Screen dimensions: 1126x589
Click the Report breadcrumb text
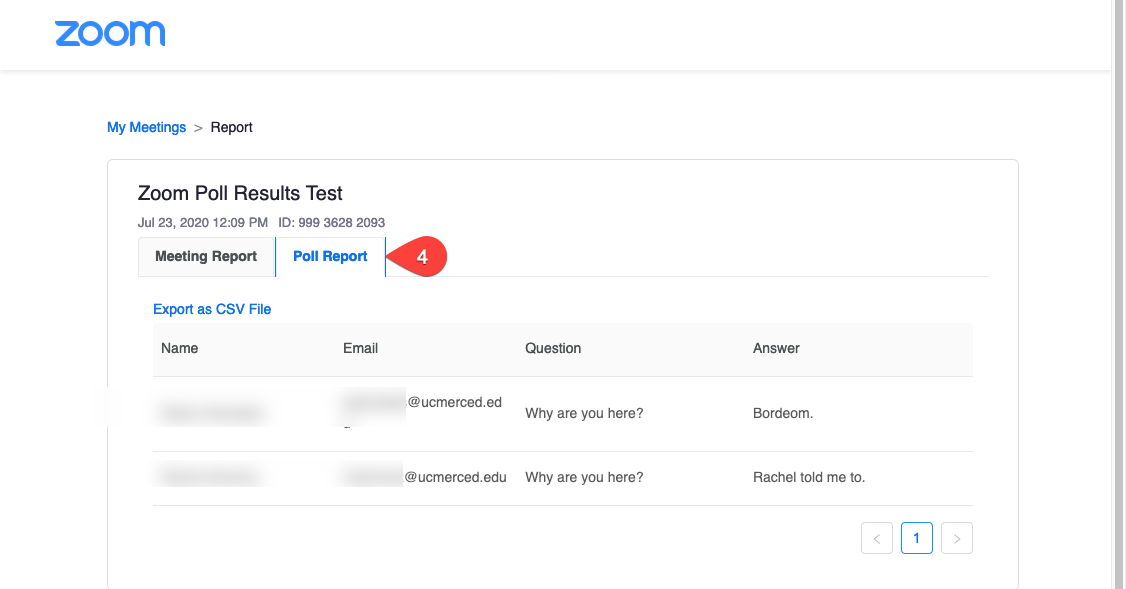pyautogui.click(x=231, y=127)
